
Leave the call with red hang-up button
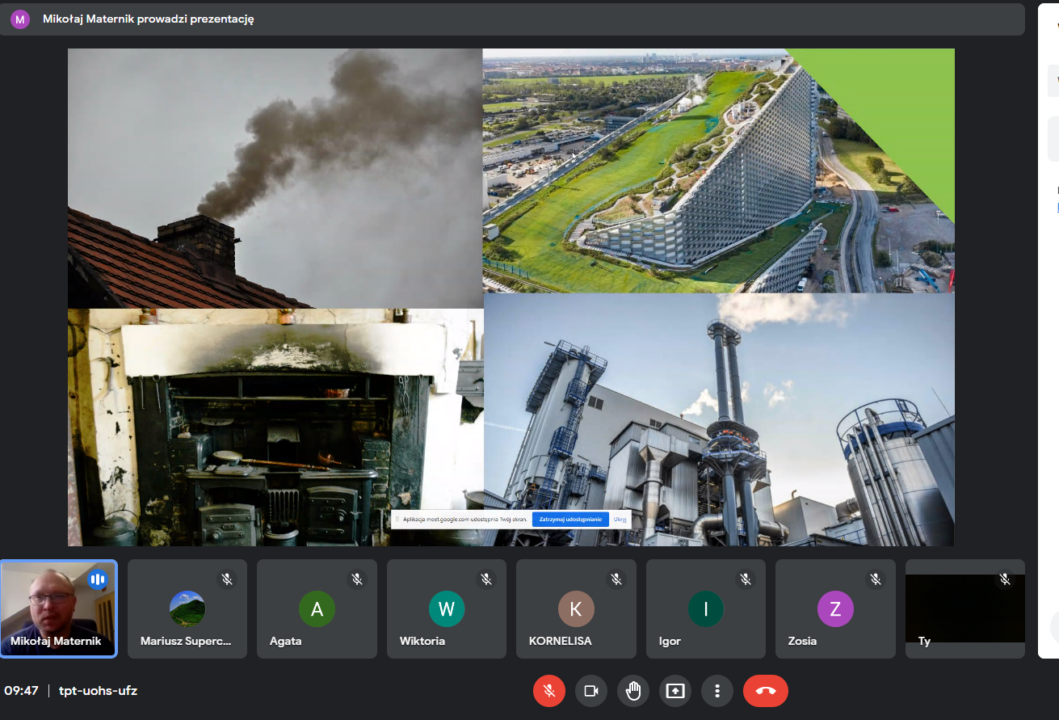click(765, 691)
